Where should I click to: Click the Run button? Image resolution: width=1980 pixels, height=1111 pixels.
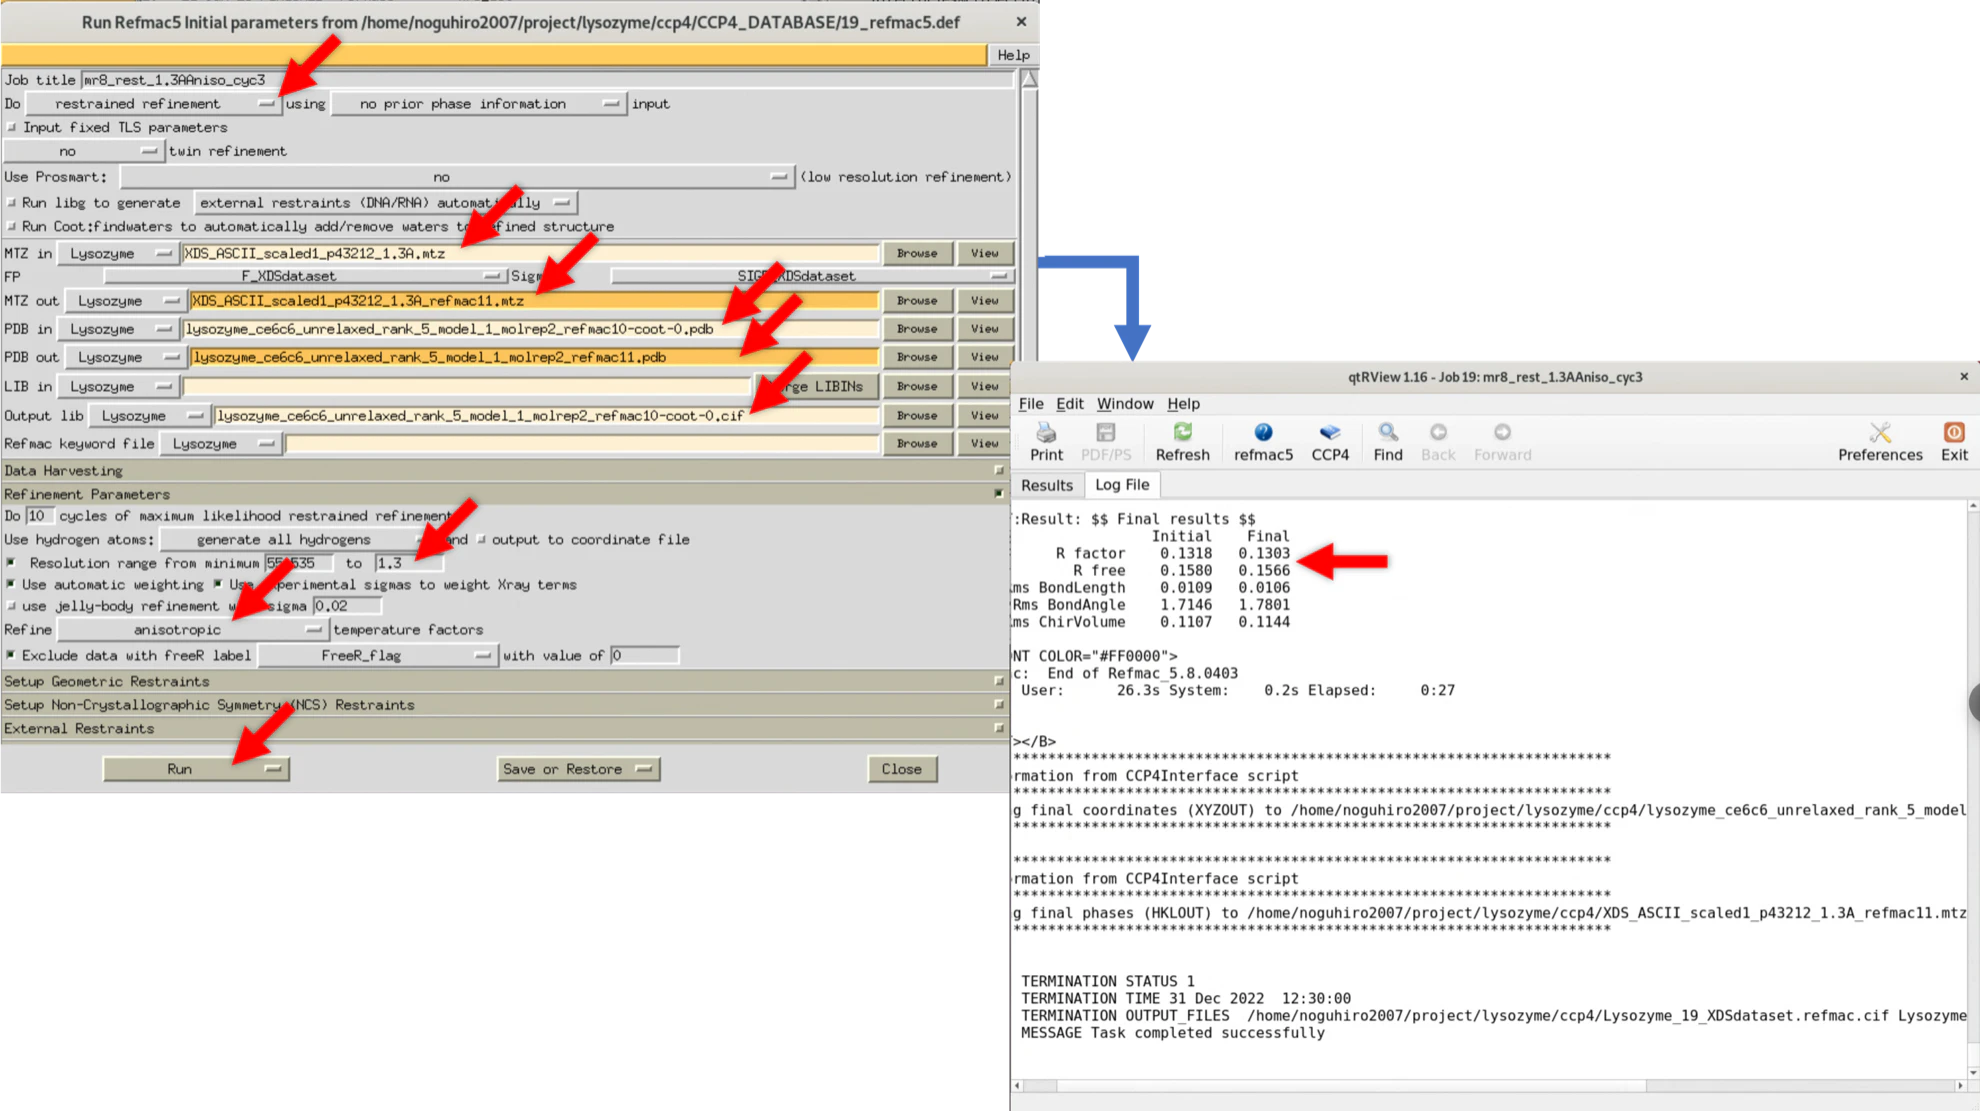point(196,768)
